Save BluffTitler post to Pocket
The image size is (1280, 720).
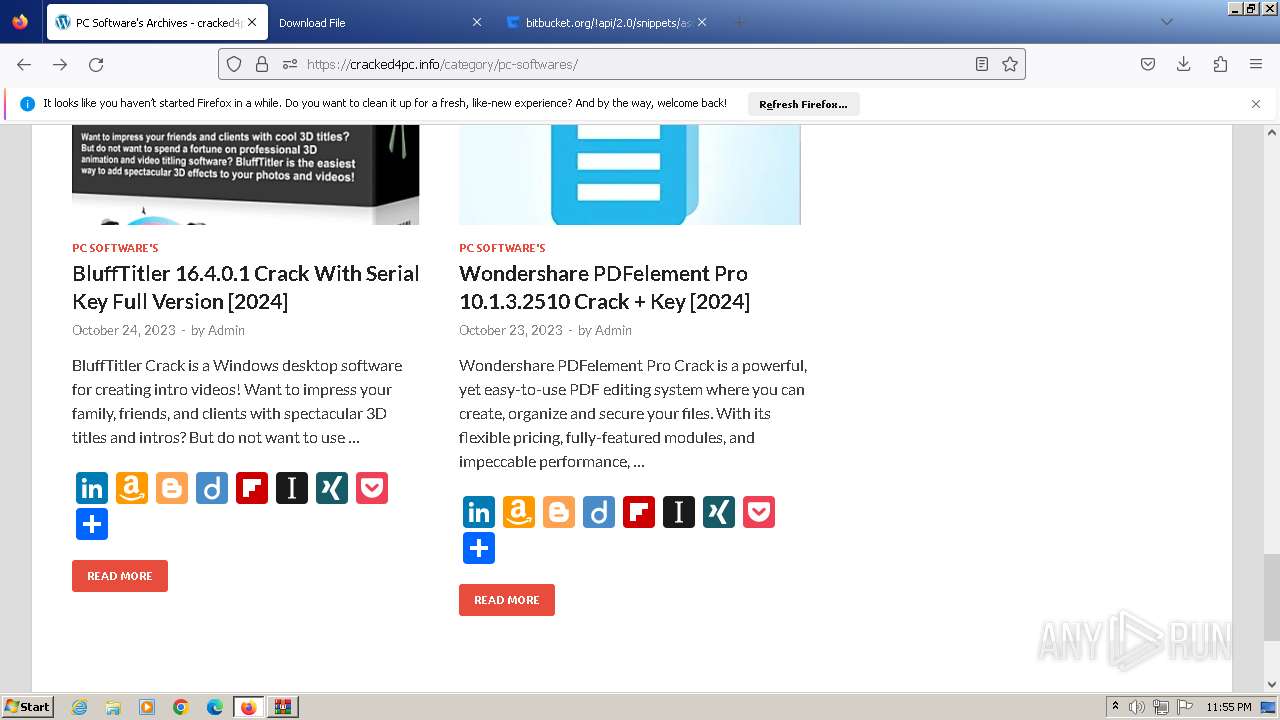click(372, 488)
